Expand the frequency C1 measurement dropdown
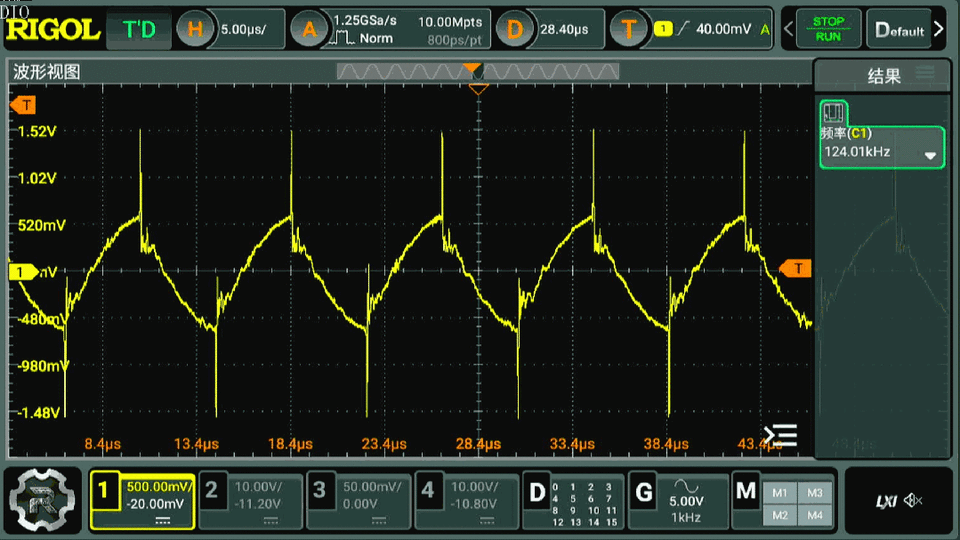960x540 pixels. pyautogui.click(x=930, y=156)
